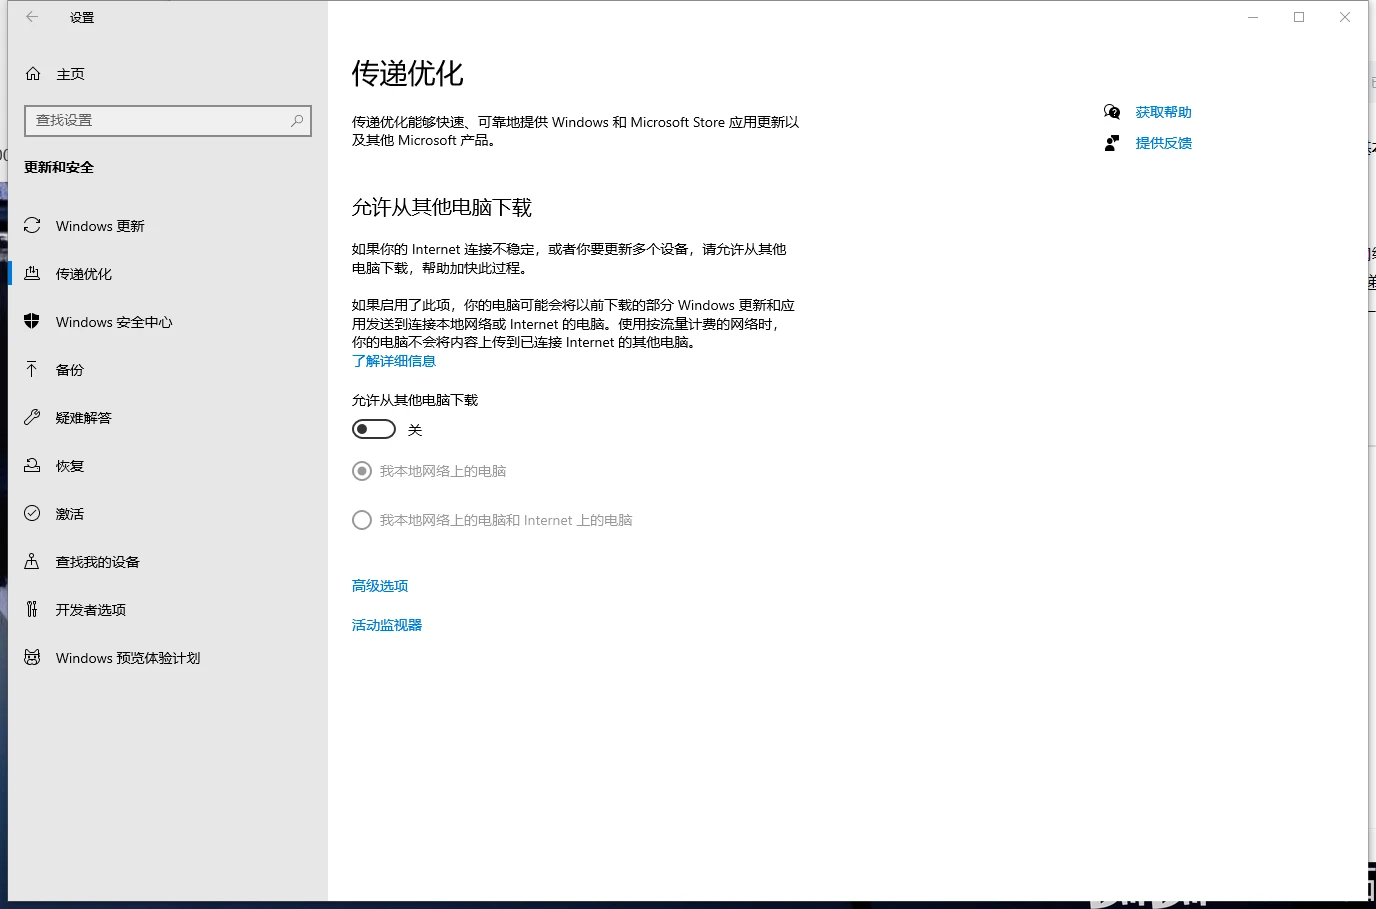This screenshot has height=909, width=1376.
Task: Click the 查找我的设备 person icon
Action: click(32, 562)
